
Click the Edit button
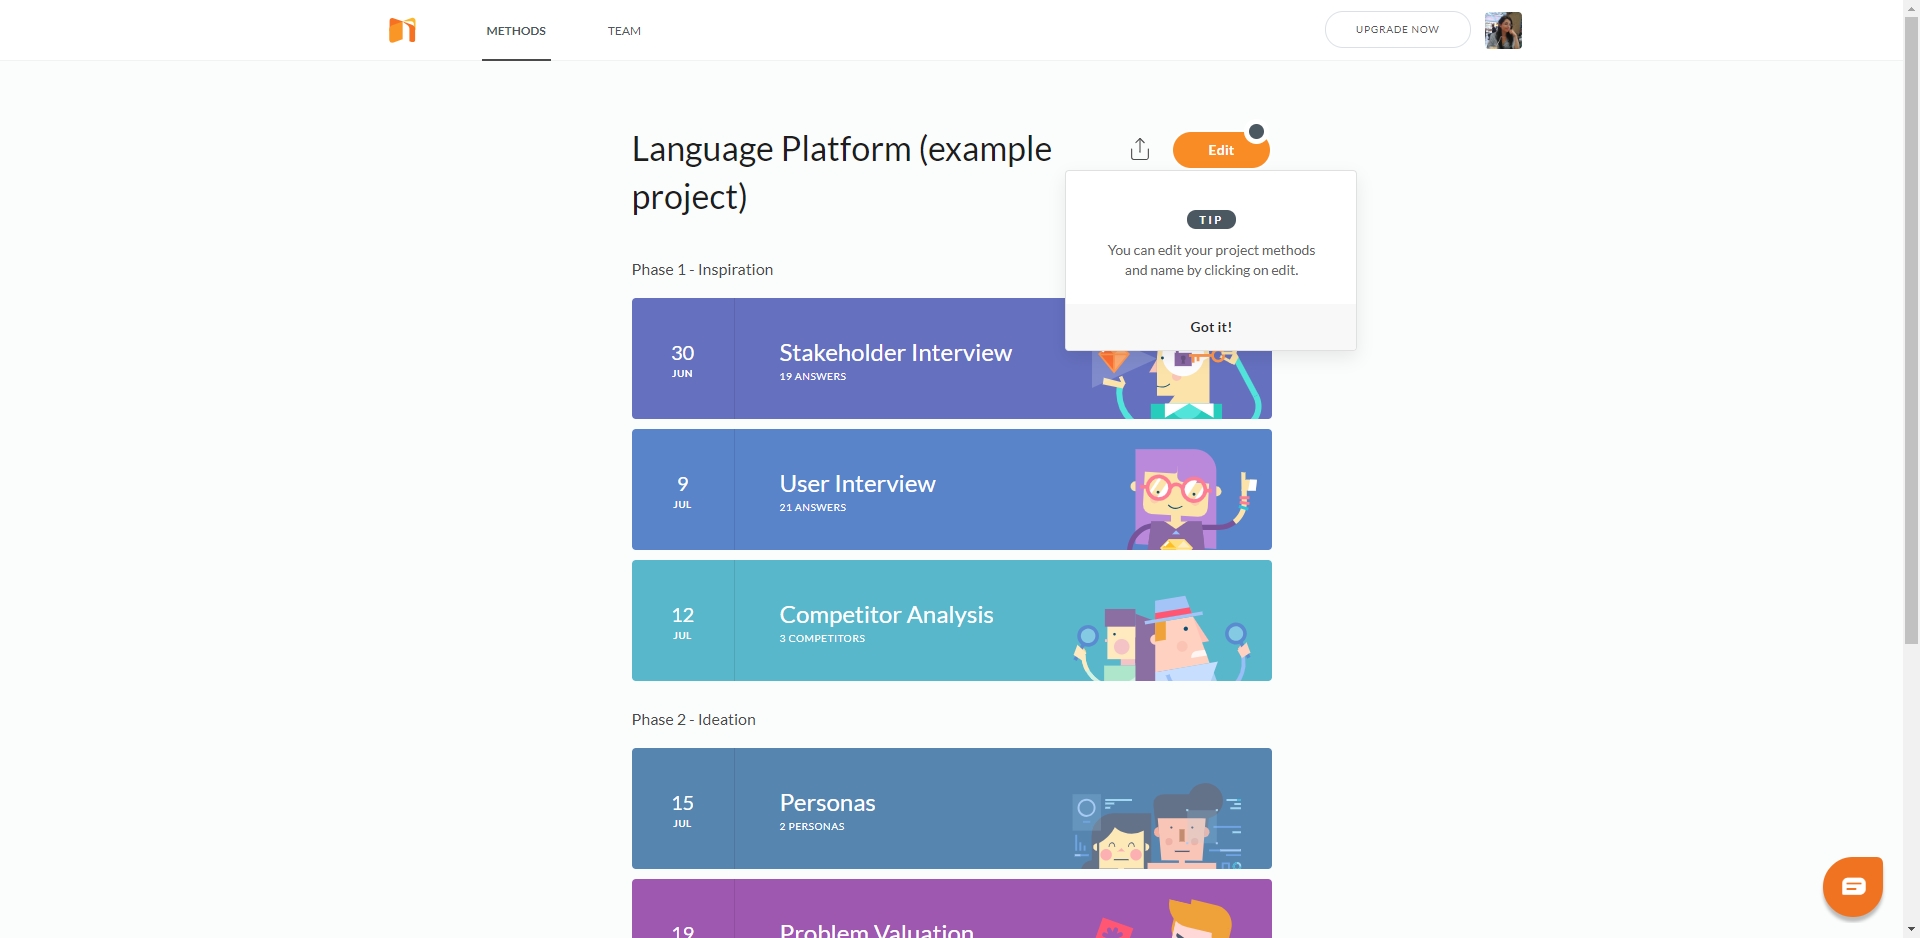(x=1220, y=150)
